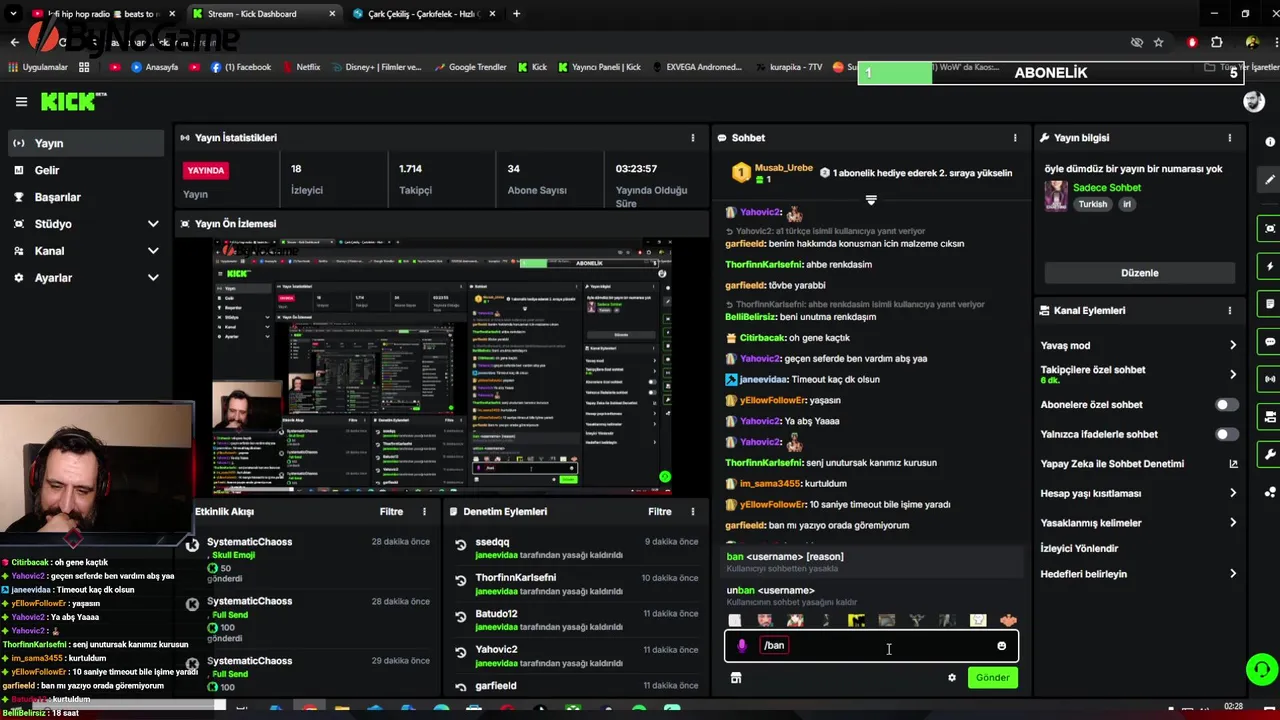Open Yapay Zeka ile Sohbet Denetimi external link
Screen dimensions: 1280x720
tap(1233, 464)
